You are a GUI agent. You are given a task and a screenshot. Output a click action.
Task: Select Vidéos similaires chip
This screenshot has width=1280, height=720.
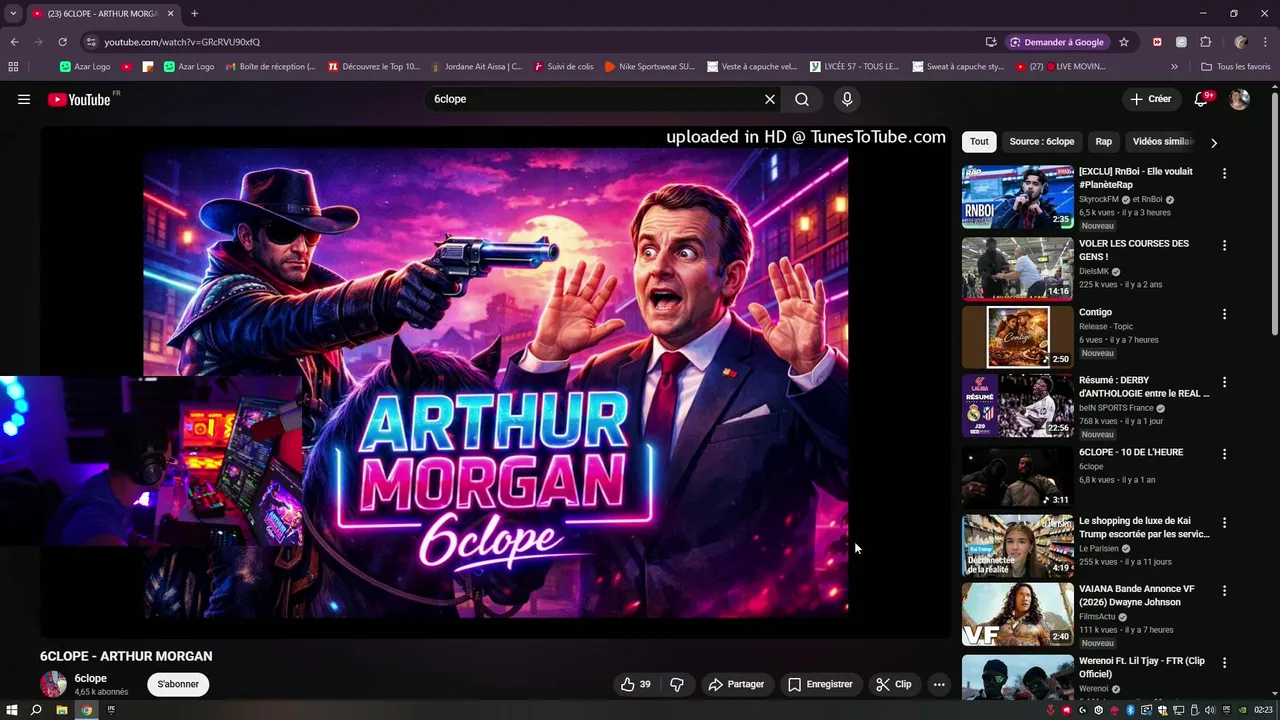(1161, 142)
